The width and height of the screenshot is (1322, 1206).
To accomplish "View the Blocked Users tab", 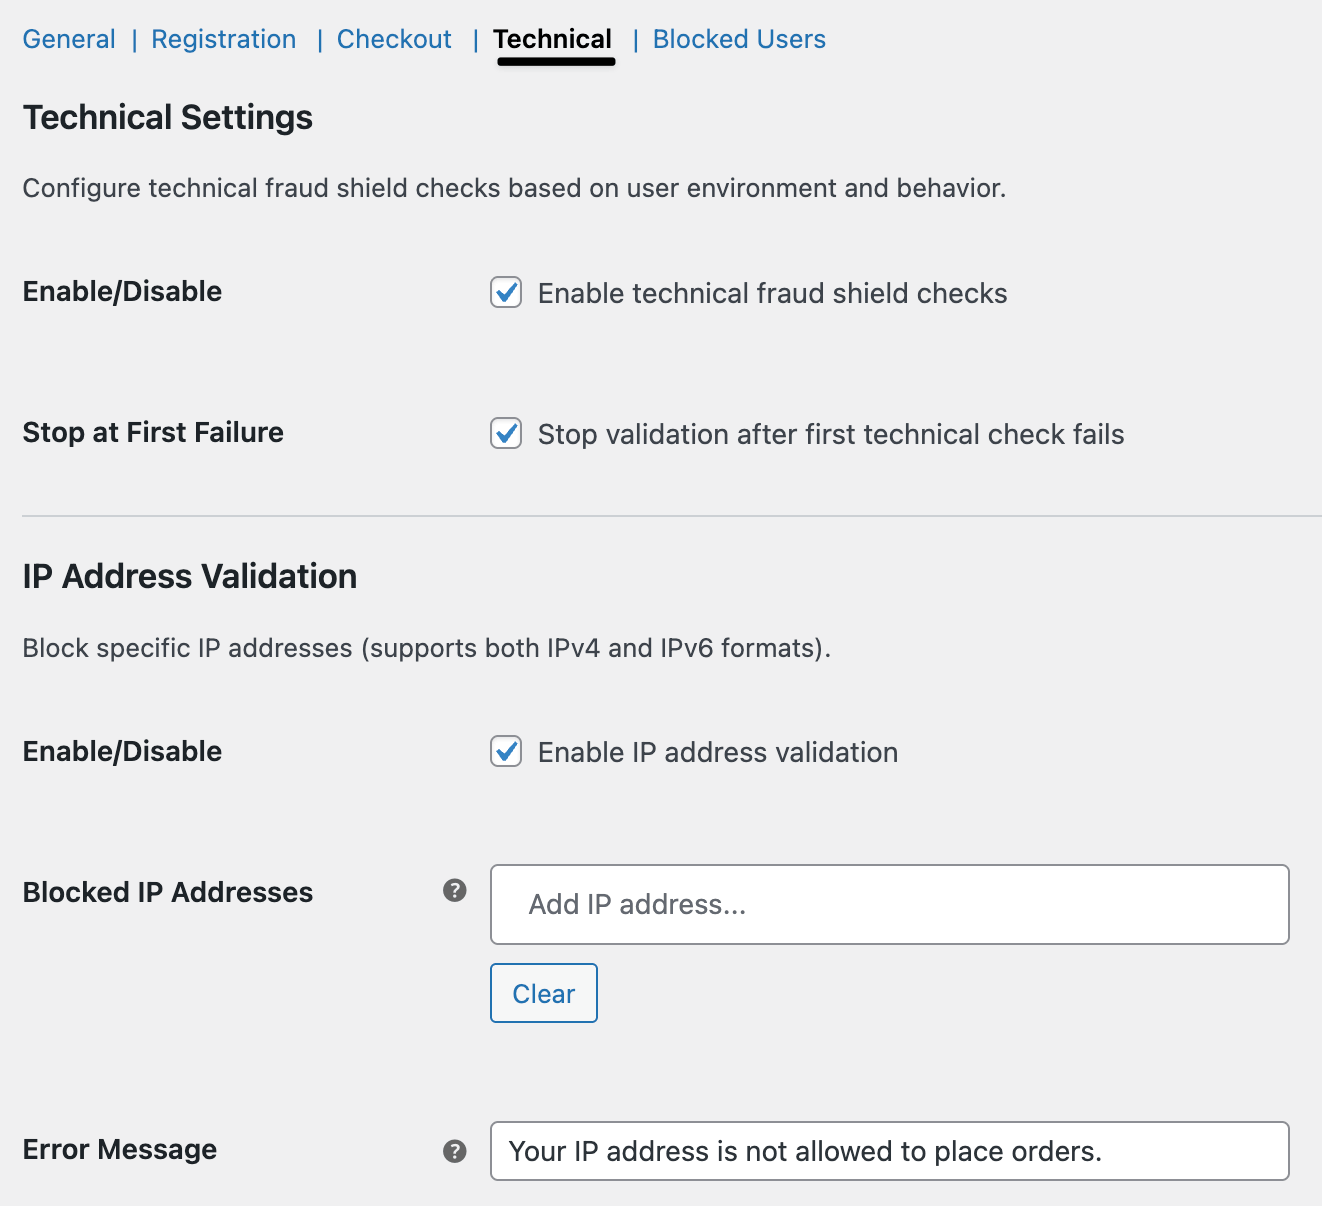I will [739, 39].
